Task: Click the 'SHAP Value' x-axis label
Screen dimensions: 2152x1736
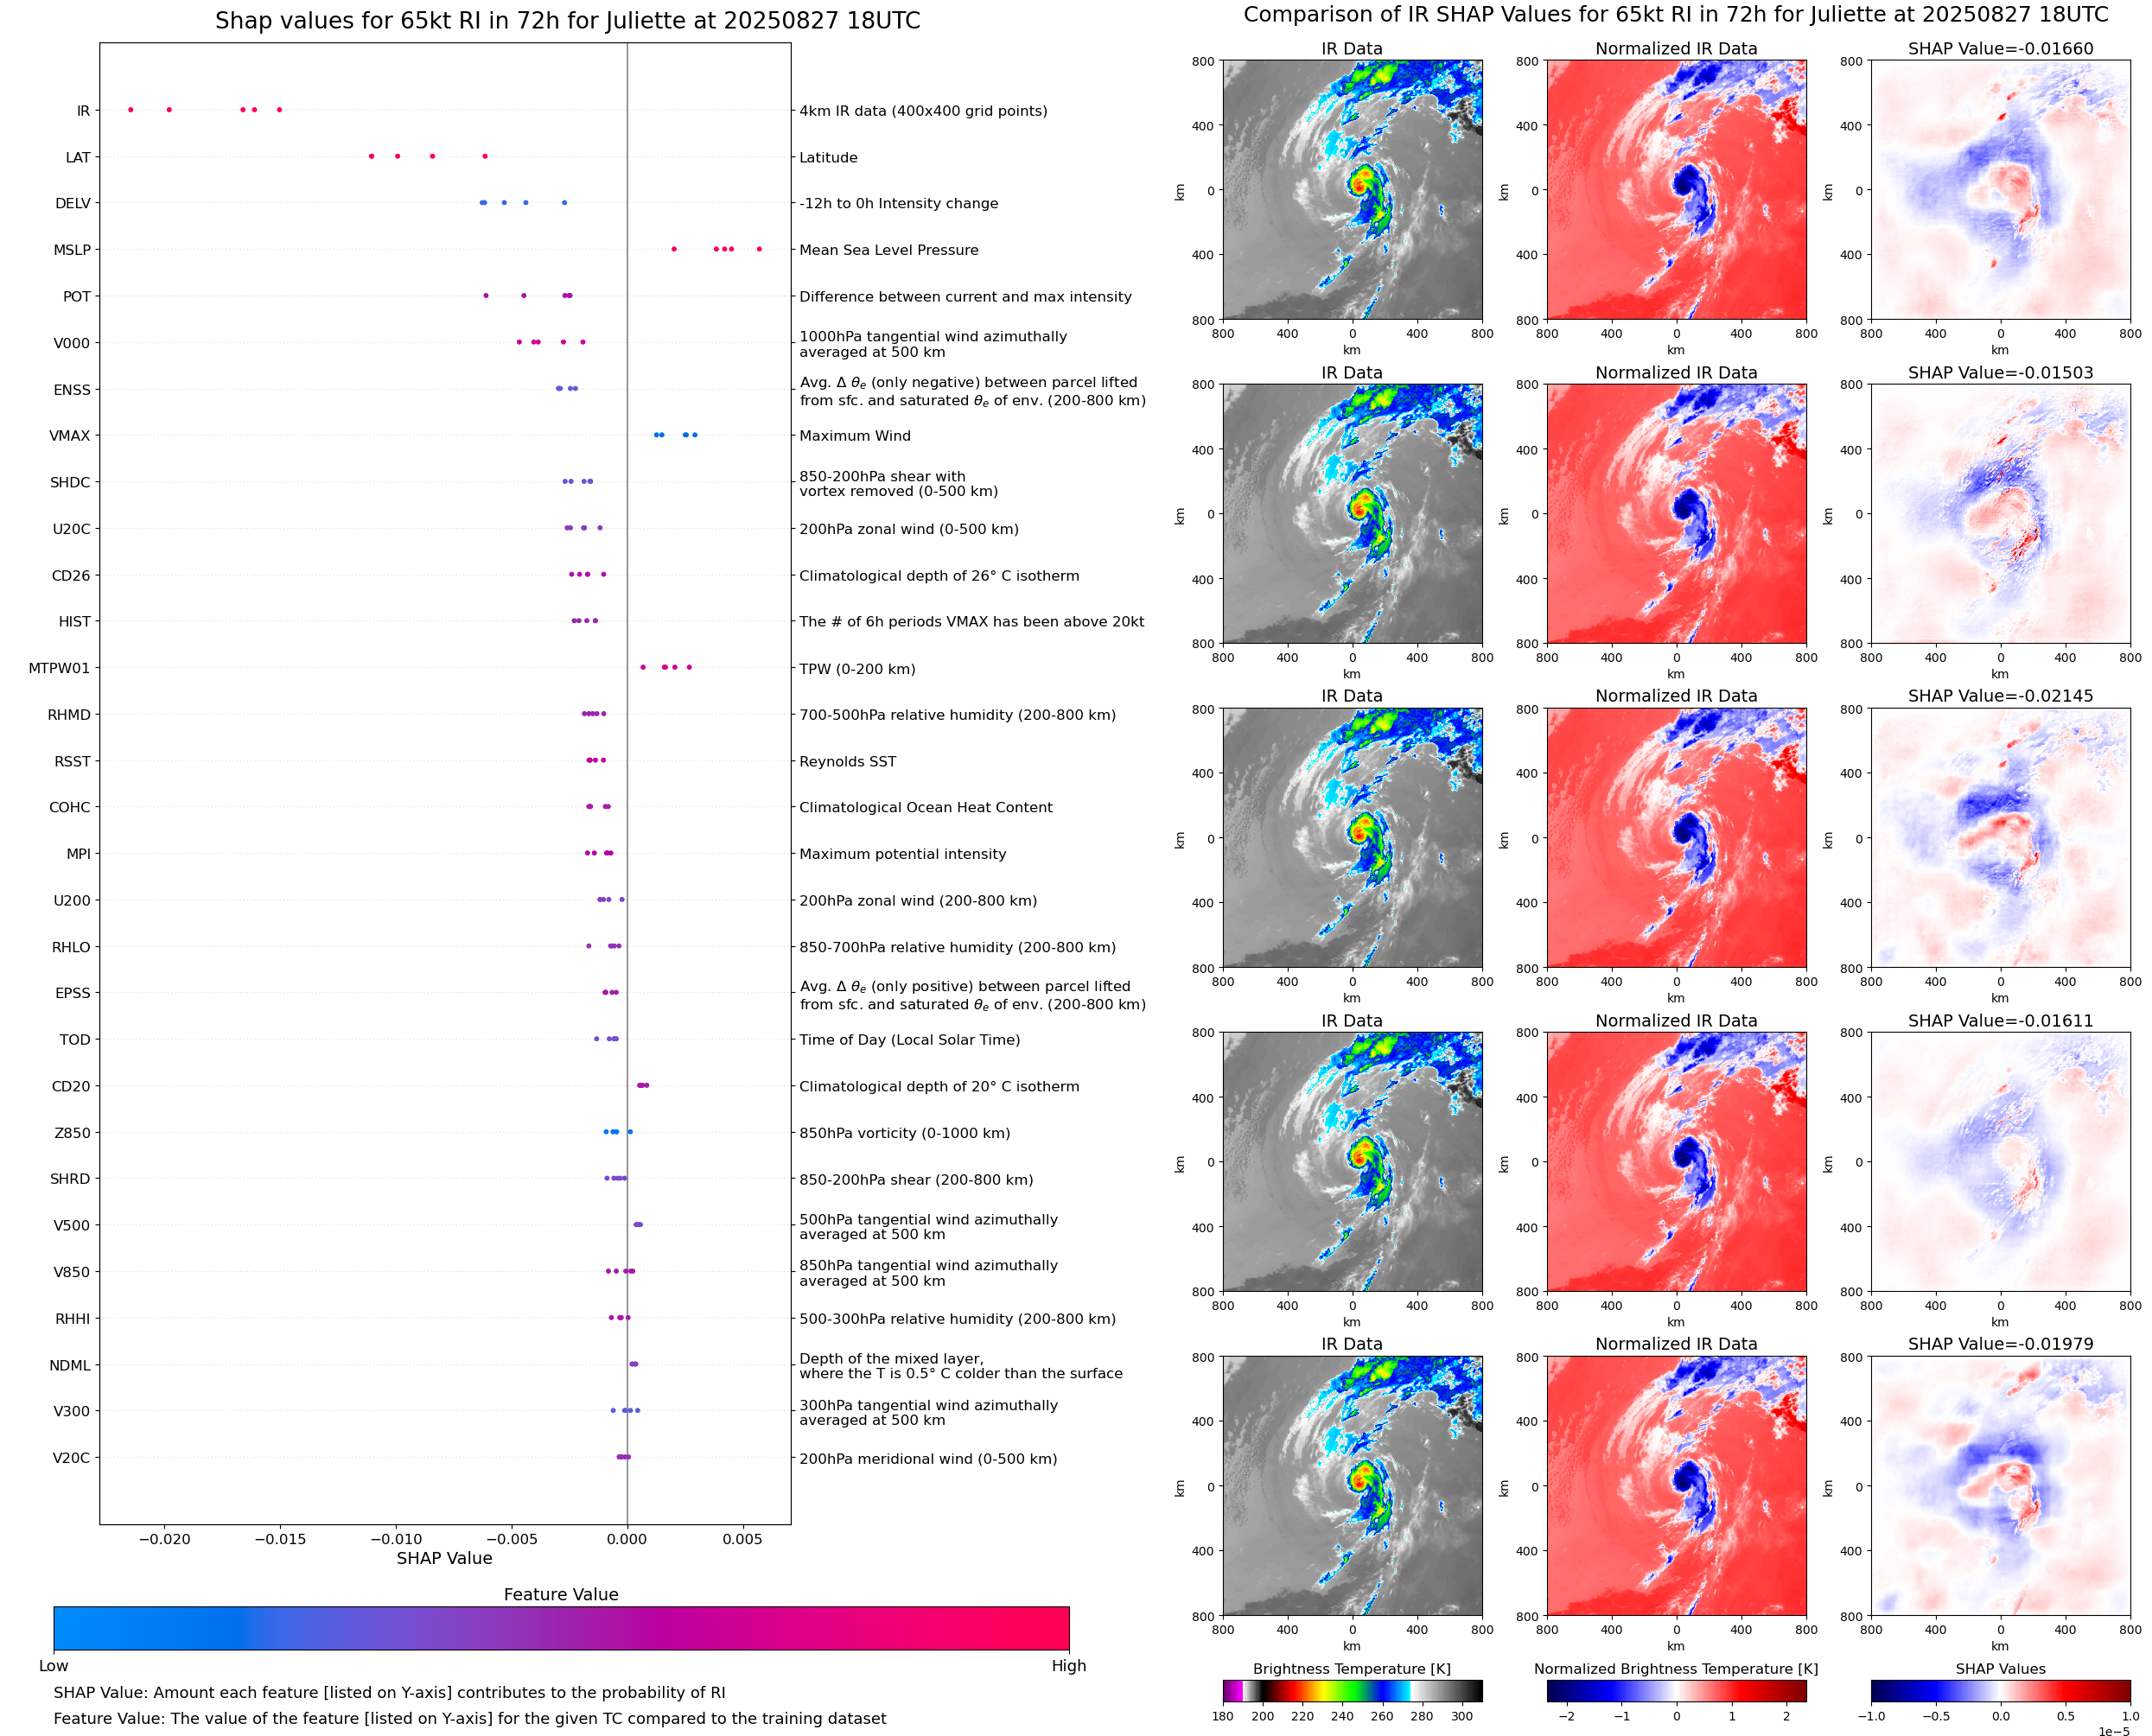Action: 444,1558
